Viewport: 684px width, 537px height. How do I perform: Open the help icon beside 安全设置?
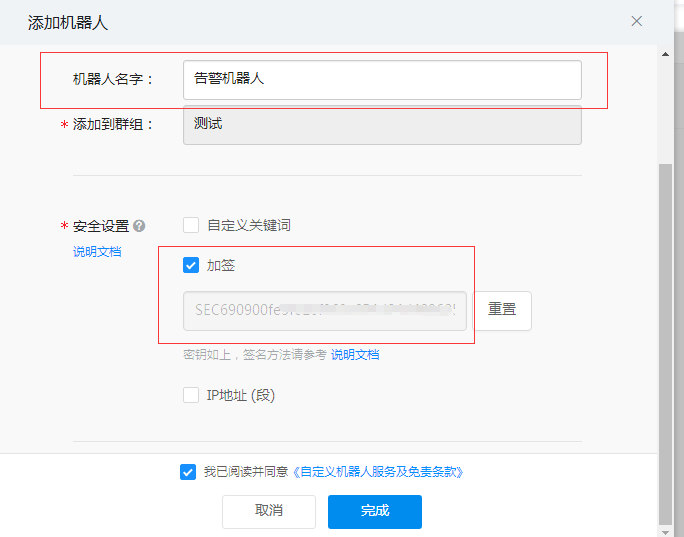(139, 226)
